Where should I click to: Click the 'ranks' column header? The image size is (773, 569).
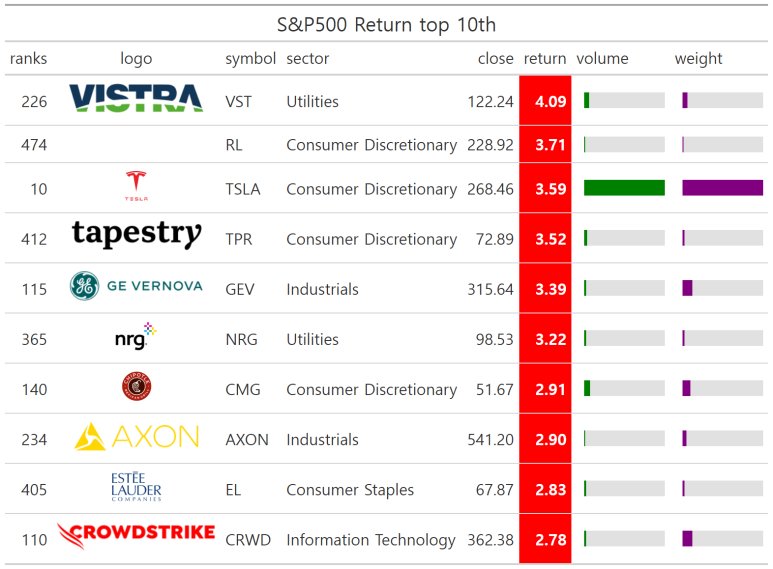[x=28, y=59]
